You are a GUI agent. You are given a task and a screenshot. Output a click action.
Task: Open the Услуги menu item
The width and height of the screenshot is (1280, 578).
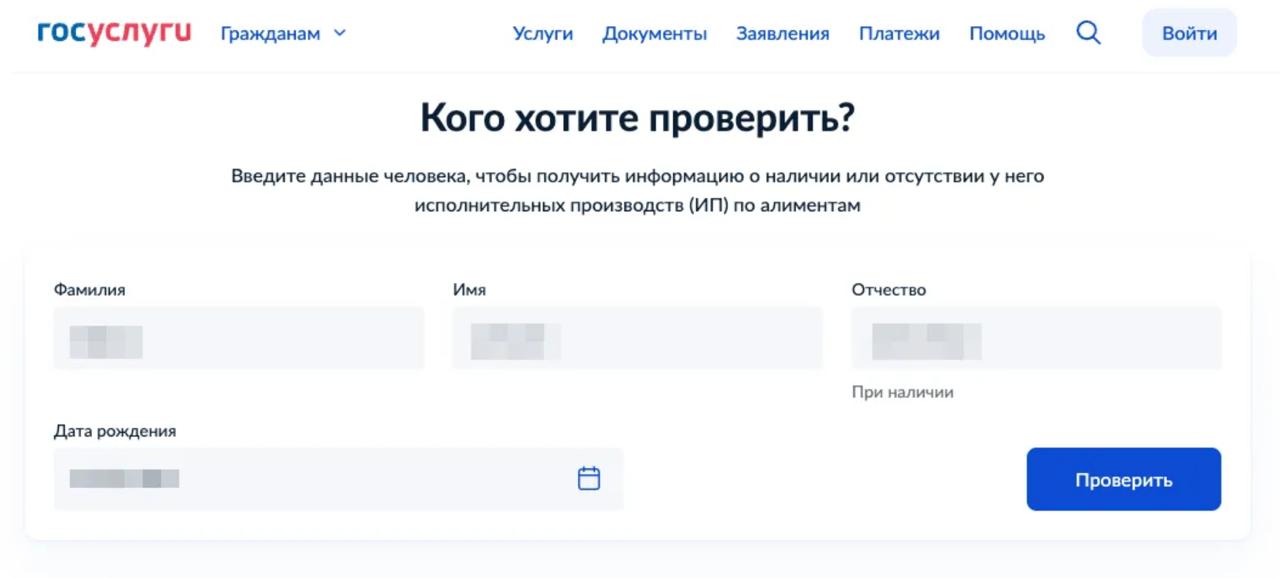(x=542, y=33)
